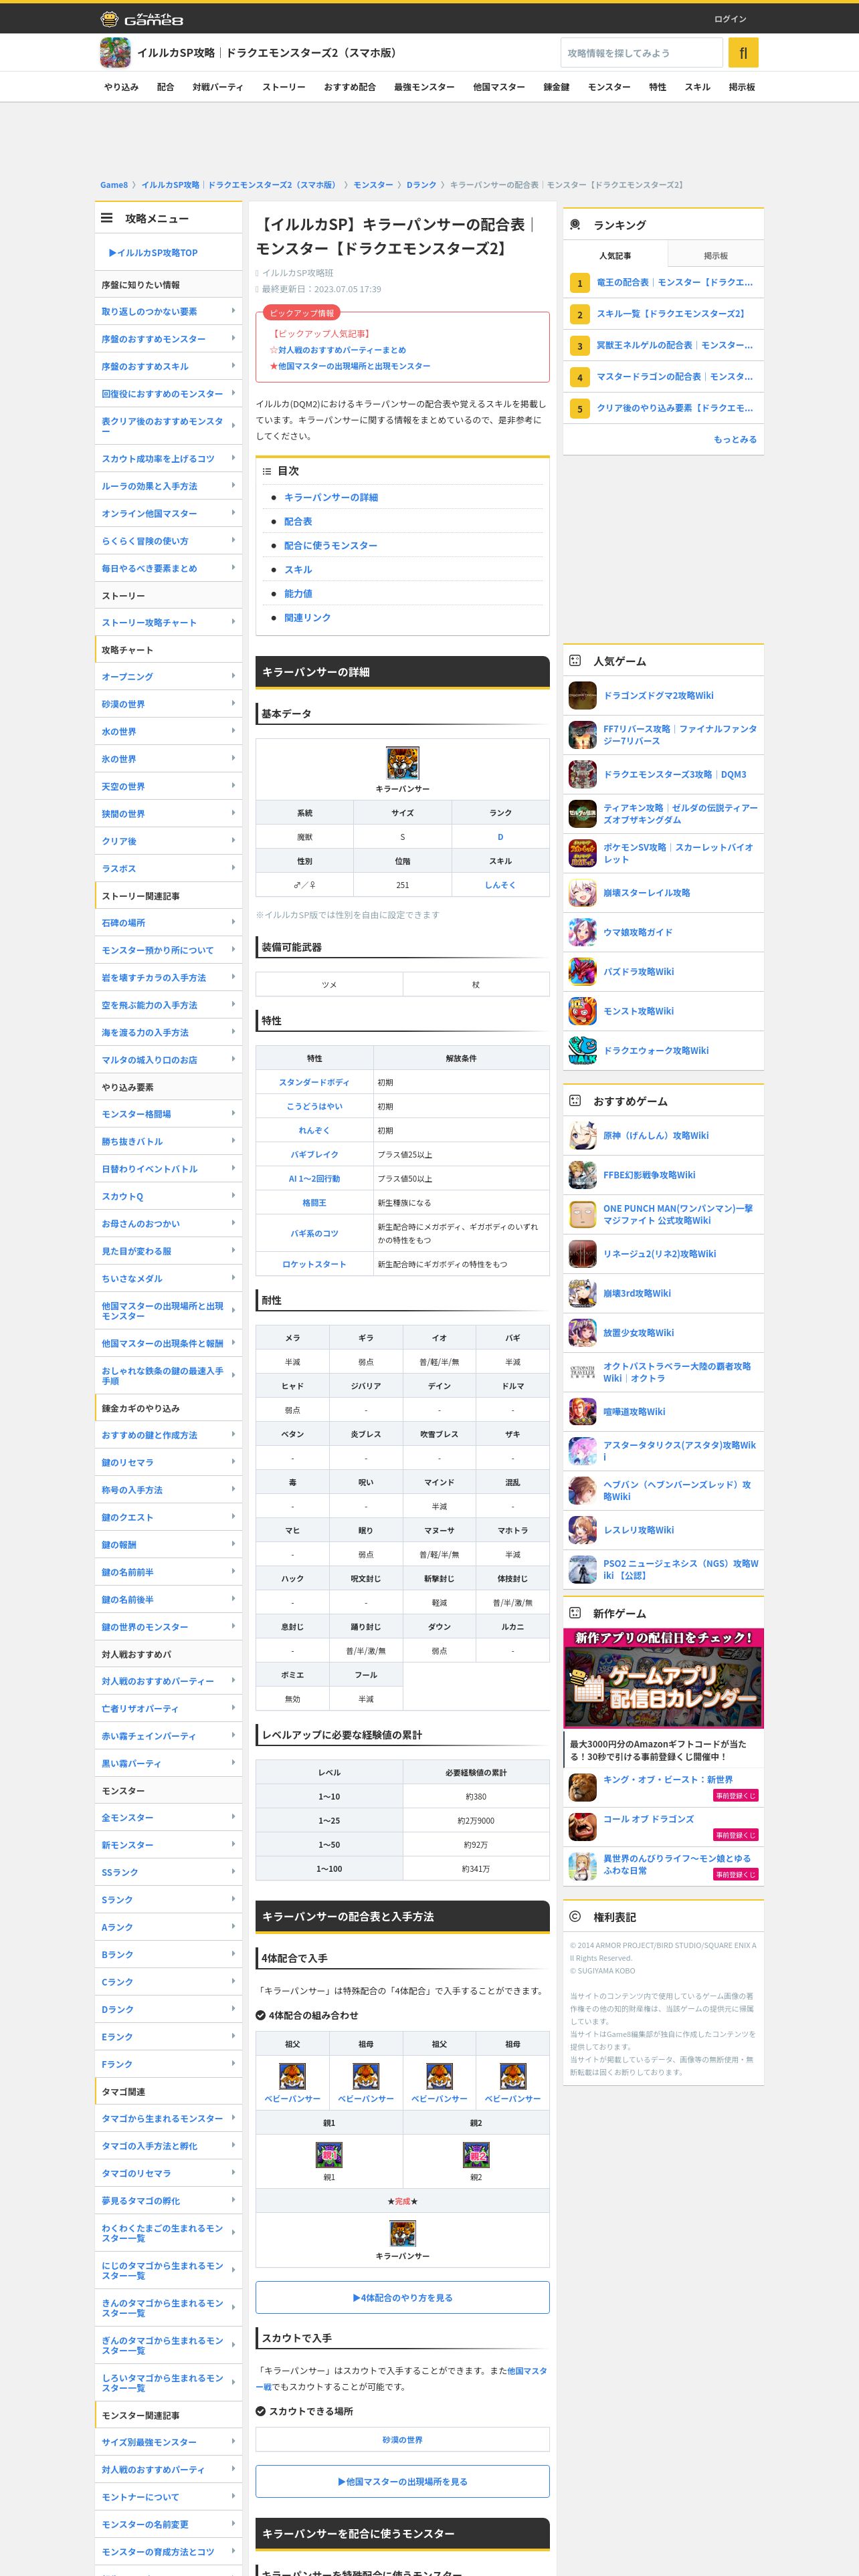Image resolution: width=859 pixels, height=2576 pixels.
Task: Select 人気記事 ranking tab
Action: pyautogui.click(x=615, y=255)
